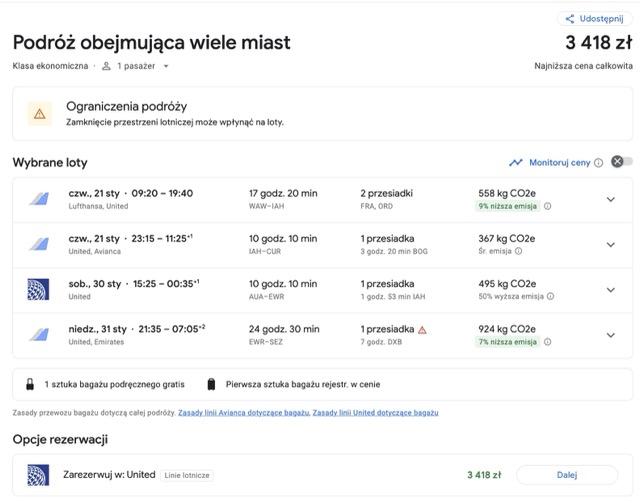The image size is (640, 503).
Task: Click info icon beside 50% wyższa emisja
Action: (551, 296)
